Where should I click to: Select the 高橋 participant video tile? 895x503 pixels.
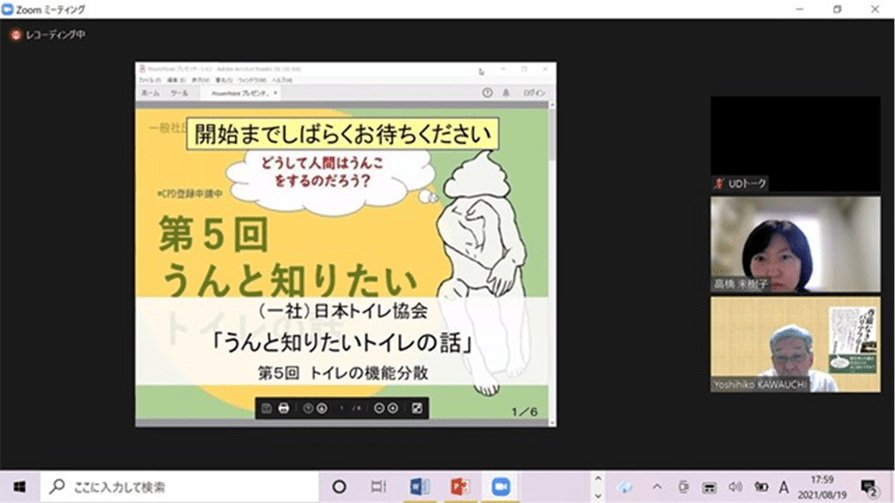[795, 244]
